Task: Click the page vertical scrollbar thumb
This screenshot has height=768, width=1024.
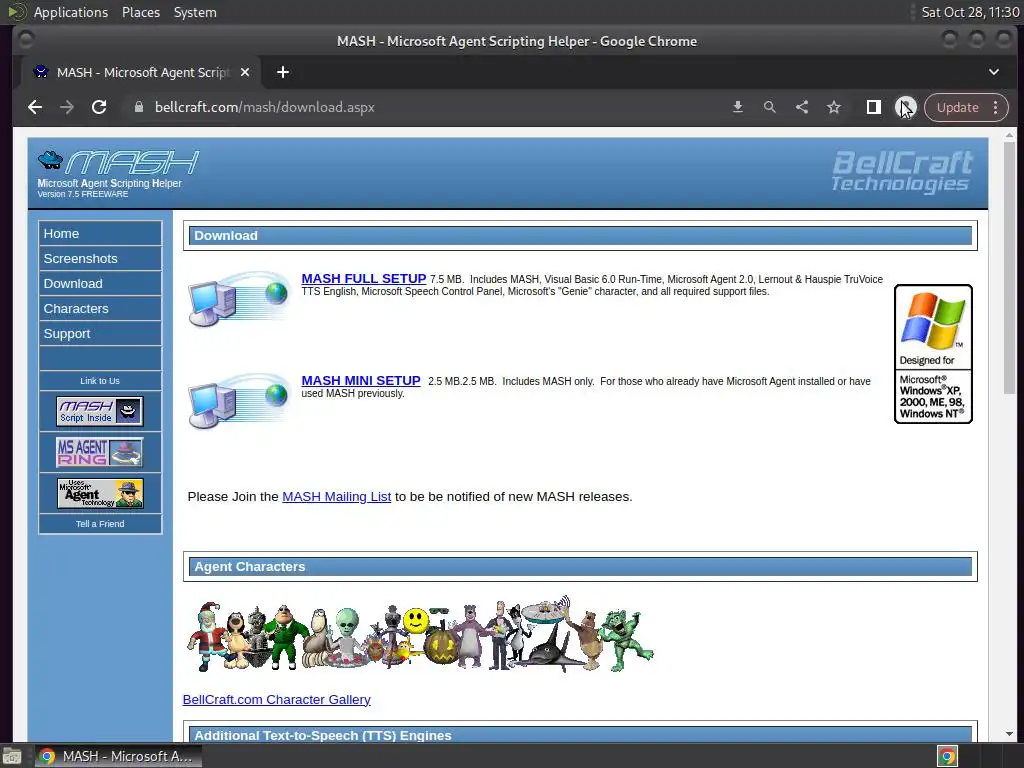Action: (1010, 268)
